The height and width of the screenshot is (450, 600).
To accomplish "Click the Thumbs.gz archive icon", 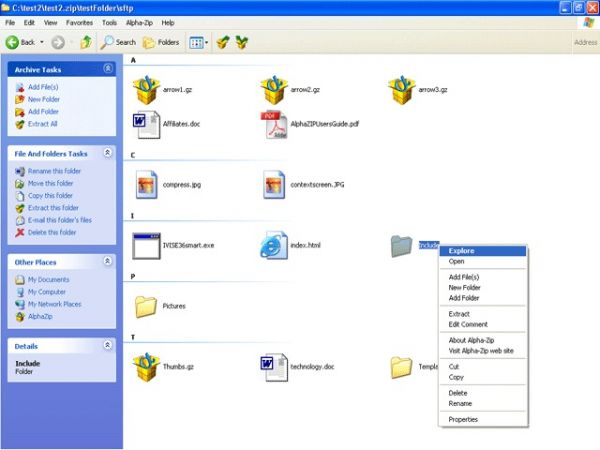I will point(147,366).
